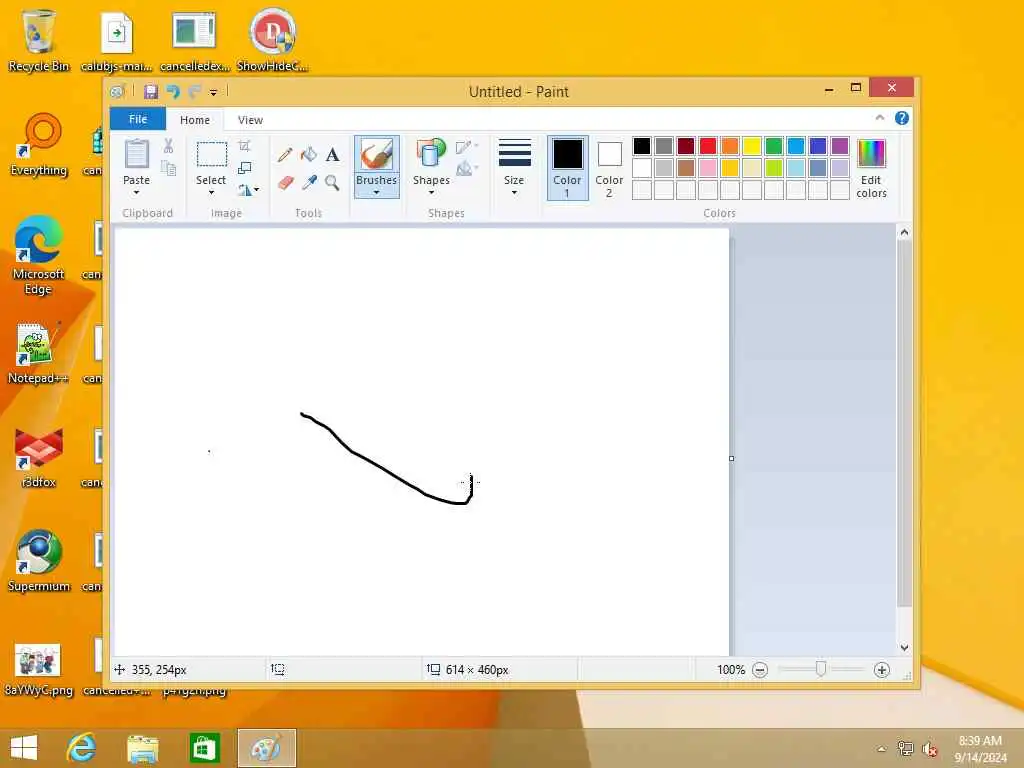
Task: Click the zoom out minus button
Action: tap(760, 669)
